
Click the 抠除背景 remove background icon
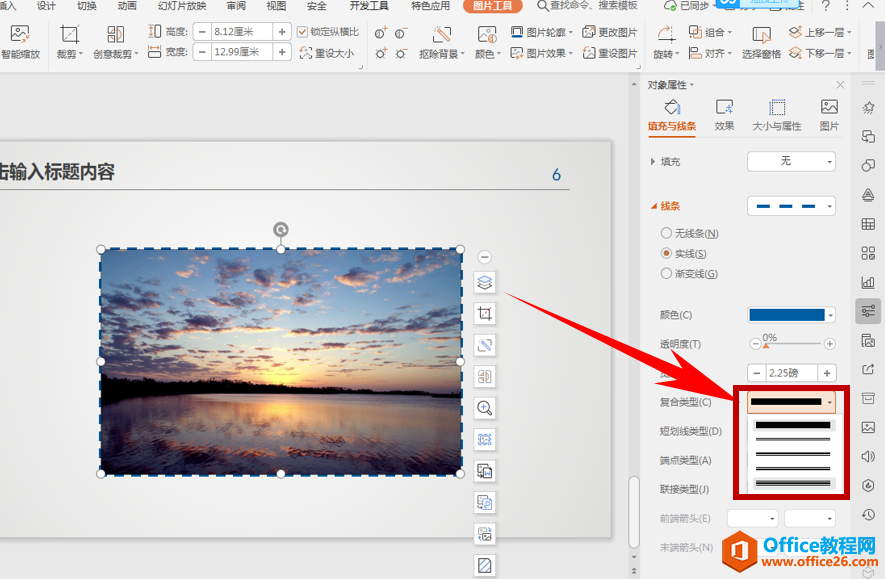441,40
